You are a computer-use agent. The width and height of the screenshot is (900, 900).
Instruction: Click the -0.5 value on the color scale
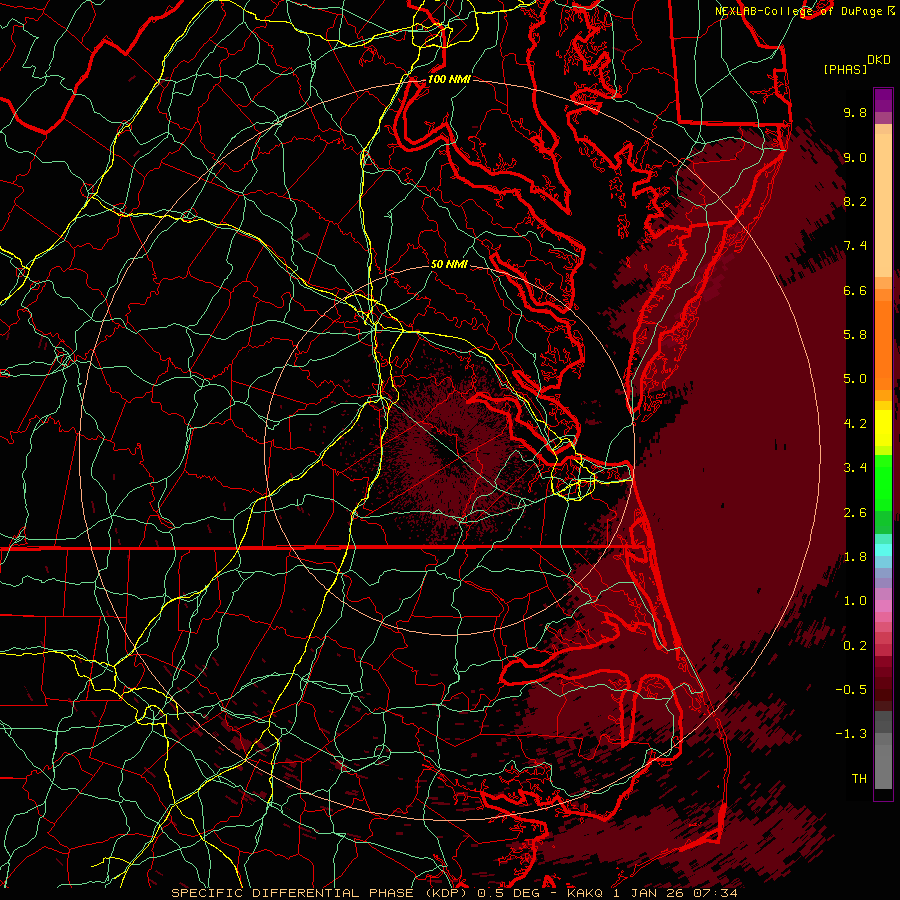pos(851,690)
